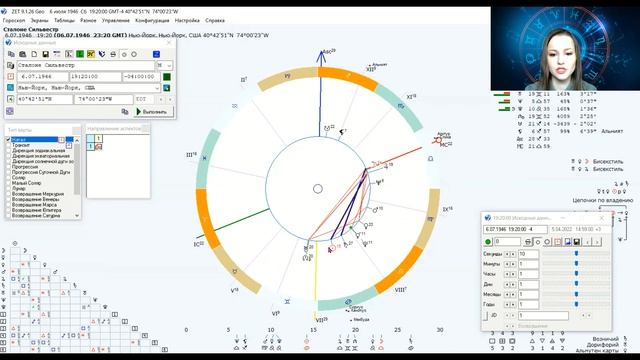Click the printer icon in dynamics window
The image size is (640, 360).
528,242
